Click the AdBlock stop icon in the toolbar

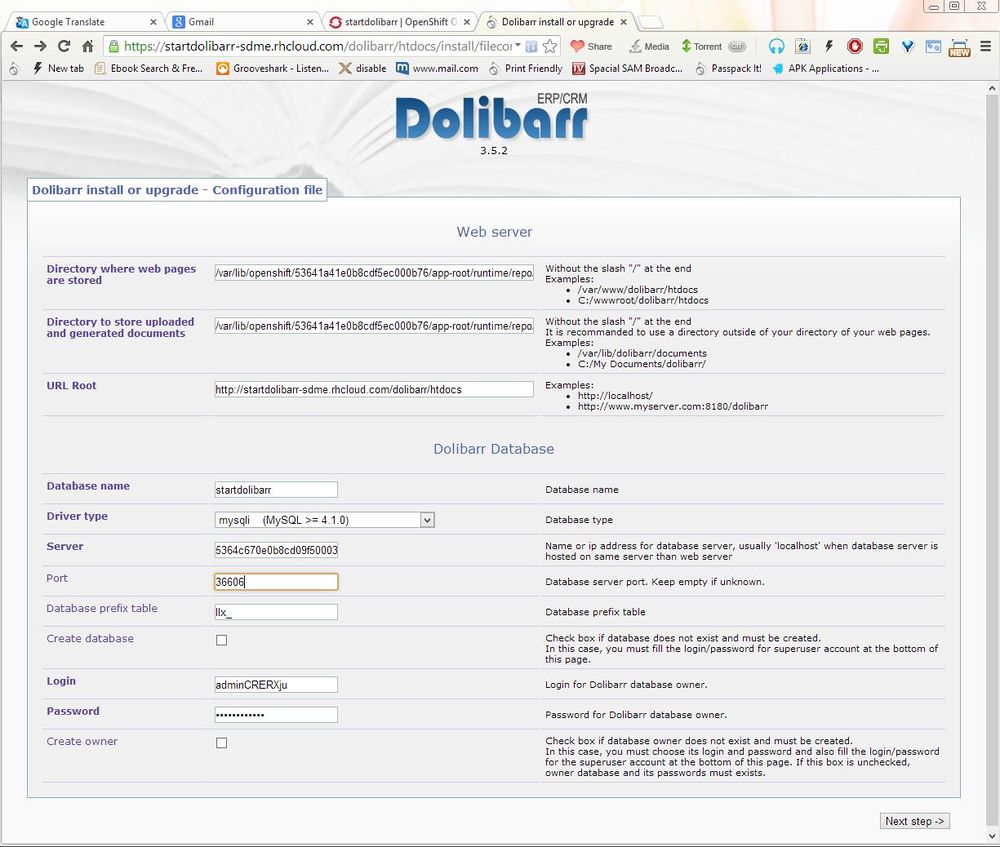(856, 46)
